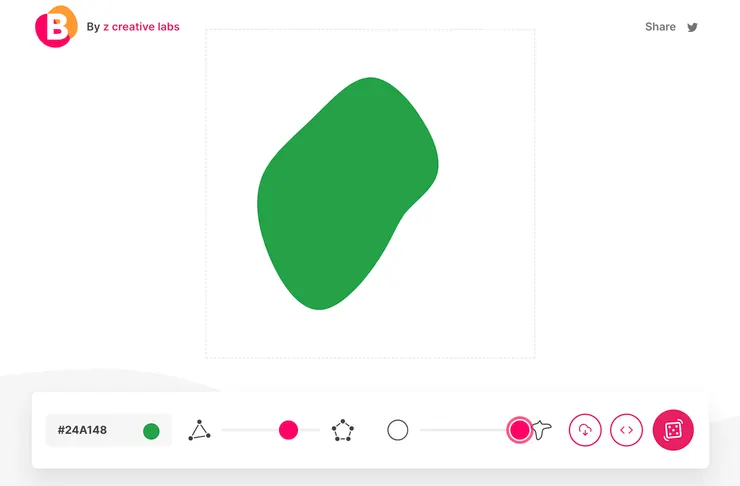
Task: Click the hex color field #24A148
Action: (x=109, y=430)
